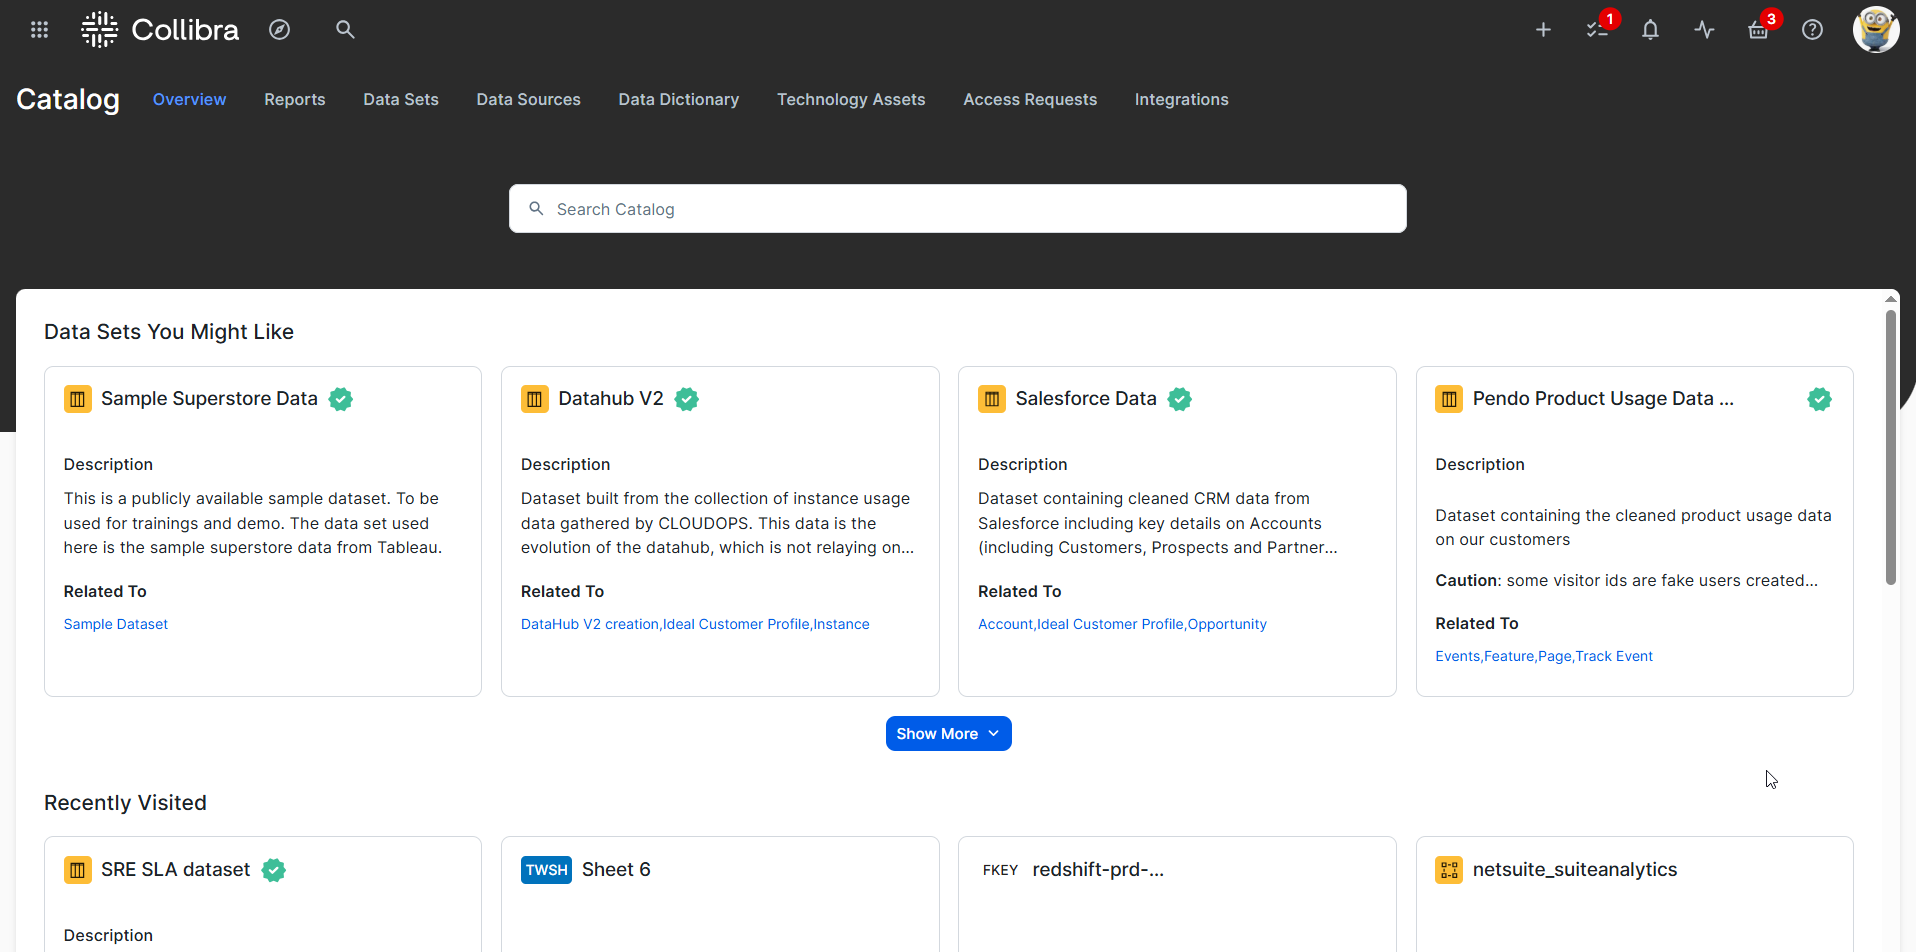Click the compass browse icon

pos(279,30)
